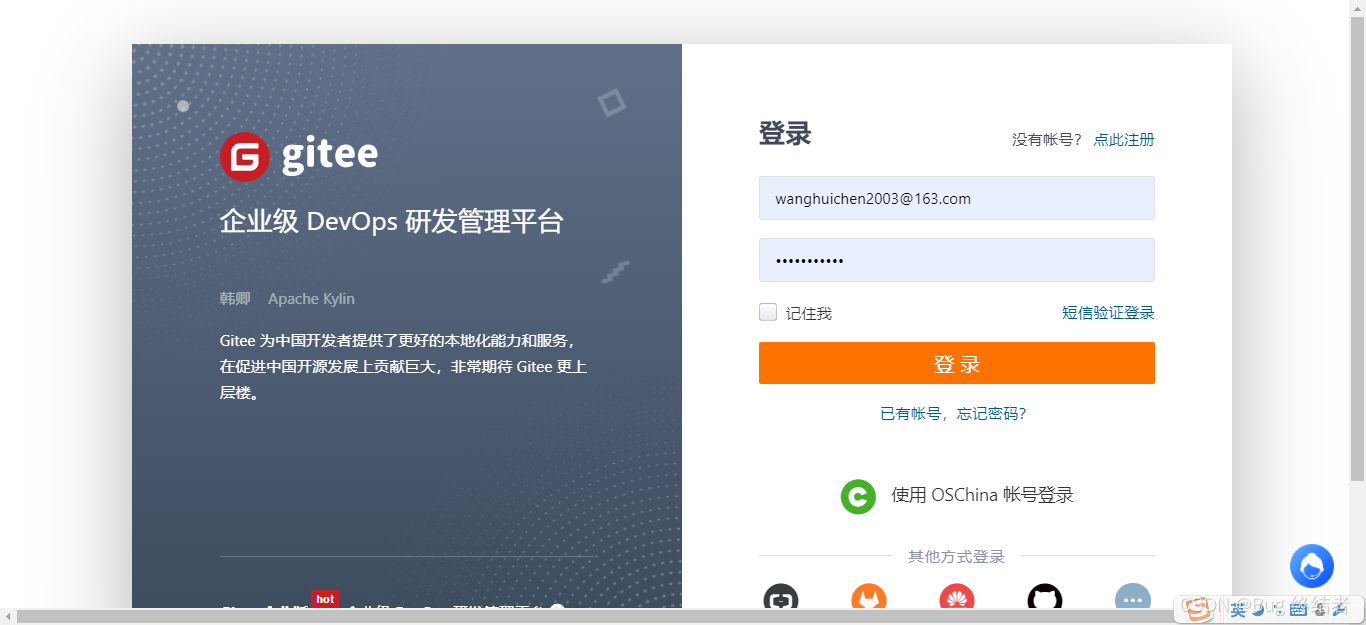This screenshot has width=1366, height=625.
Task: Click the Gitee logo
Action: [x=299, y=155]
